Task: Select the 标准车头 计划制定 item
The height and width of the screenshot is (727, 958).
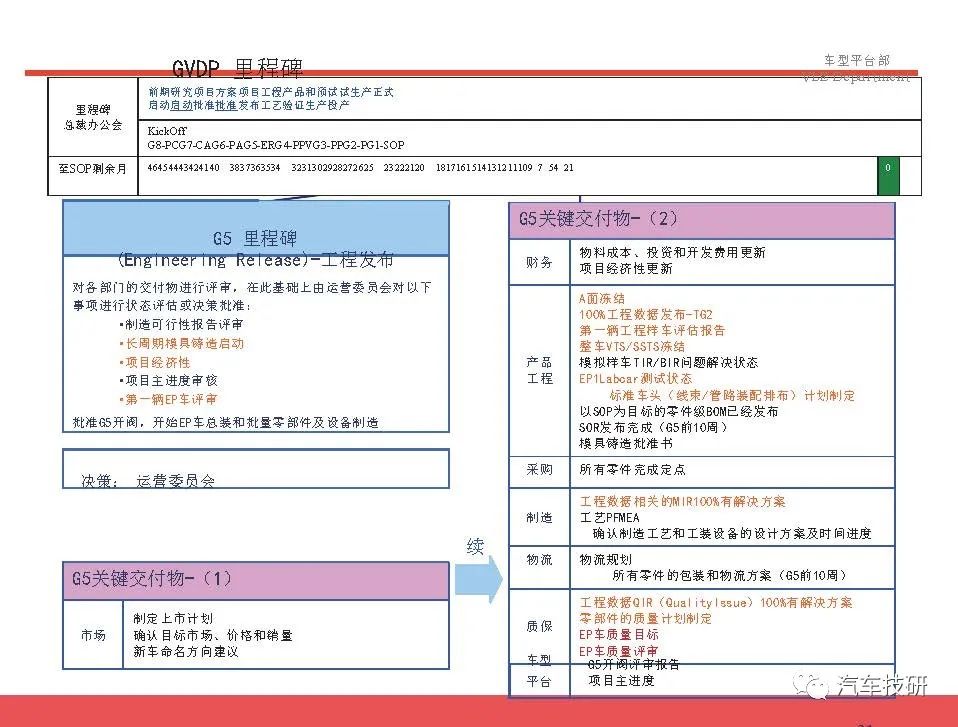Action: click(732, 395)
